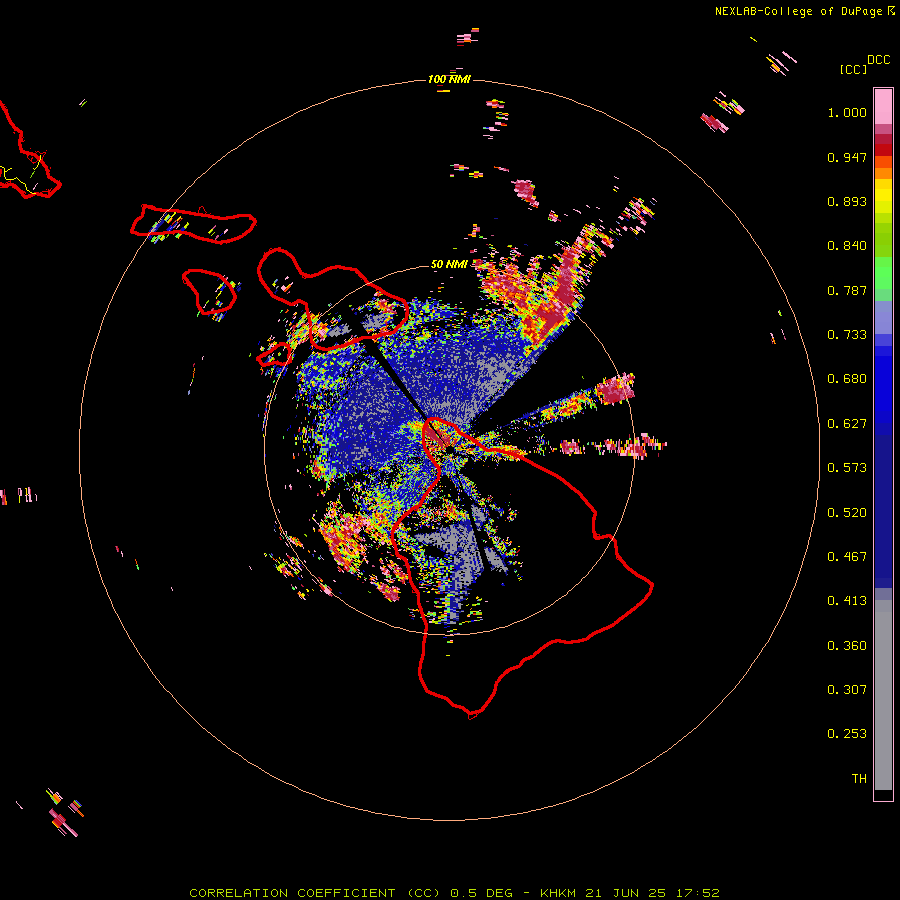Click the [CC] units label
The image size is (900, 900).
tap(854, 69)
